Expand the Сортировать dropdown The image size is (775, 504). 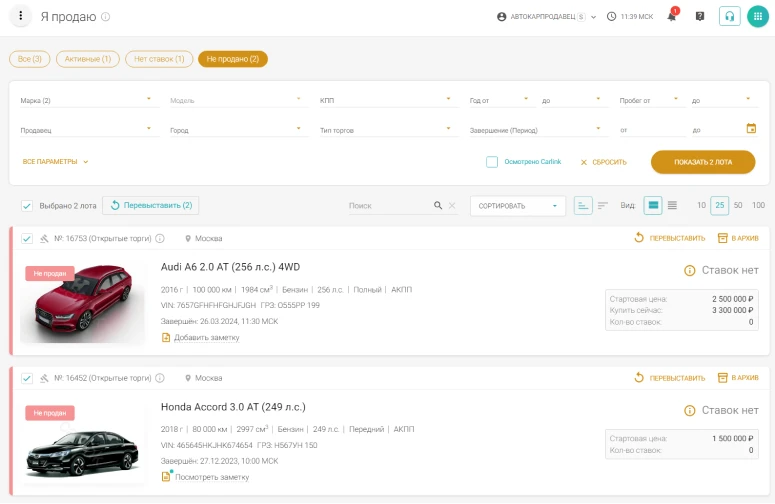(517, 205)
